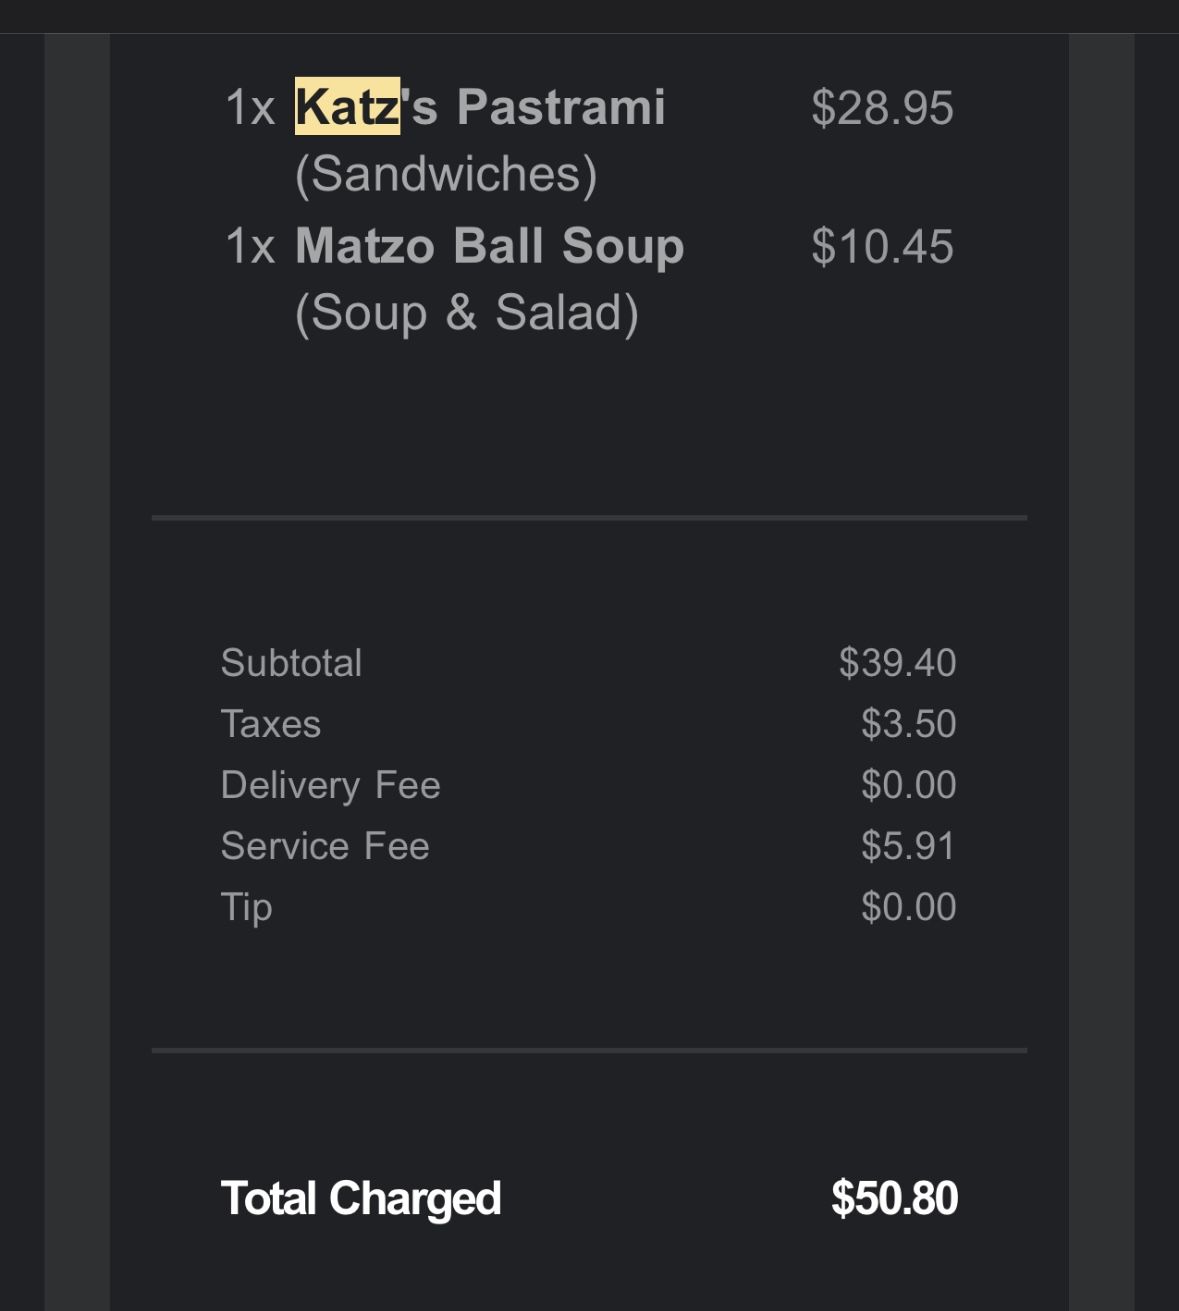Click the $5.91 service fee amount
Screen dimensions: 1179x1311
(x=908, y=846)
